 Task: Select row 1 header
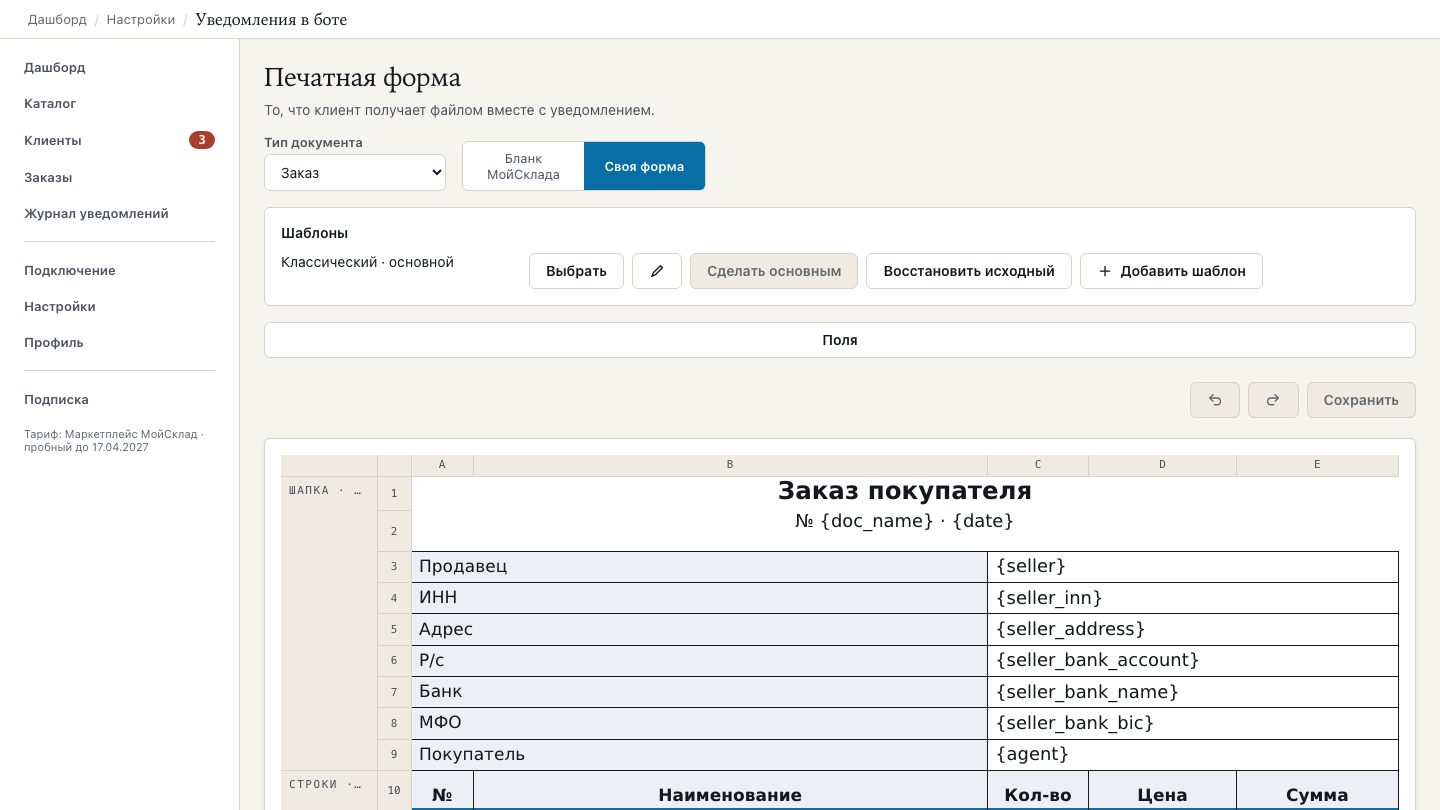[x=394, y=494]
